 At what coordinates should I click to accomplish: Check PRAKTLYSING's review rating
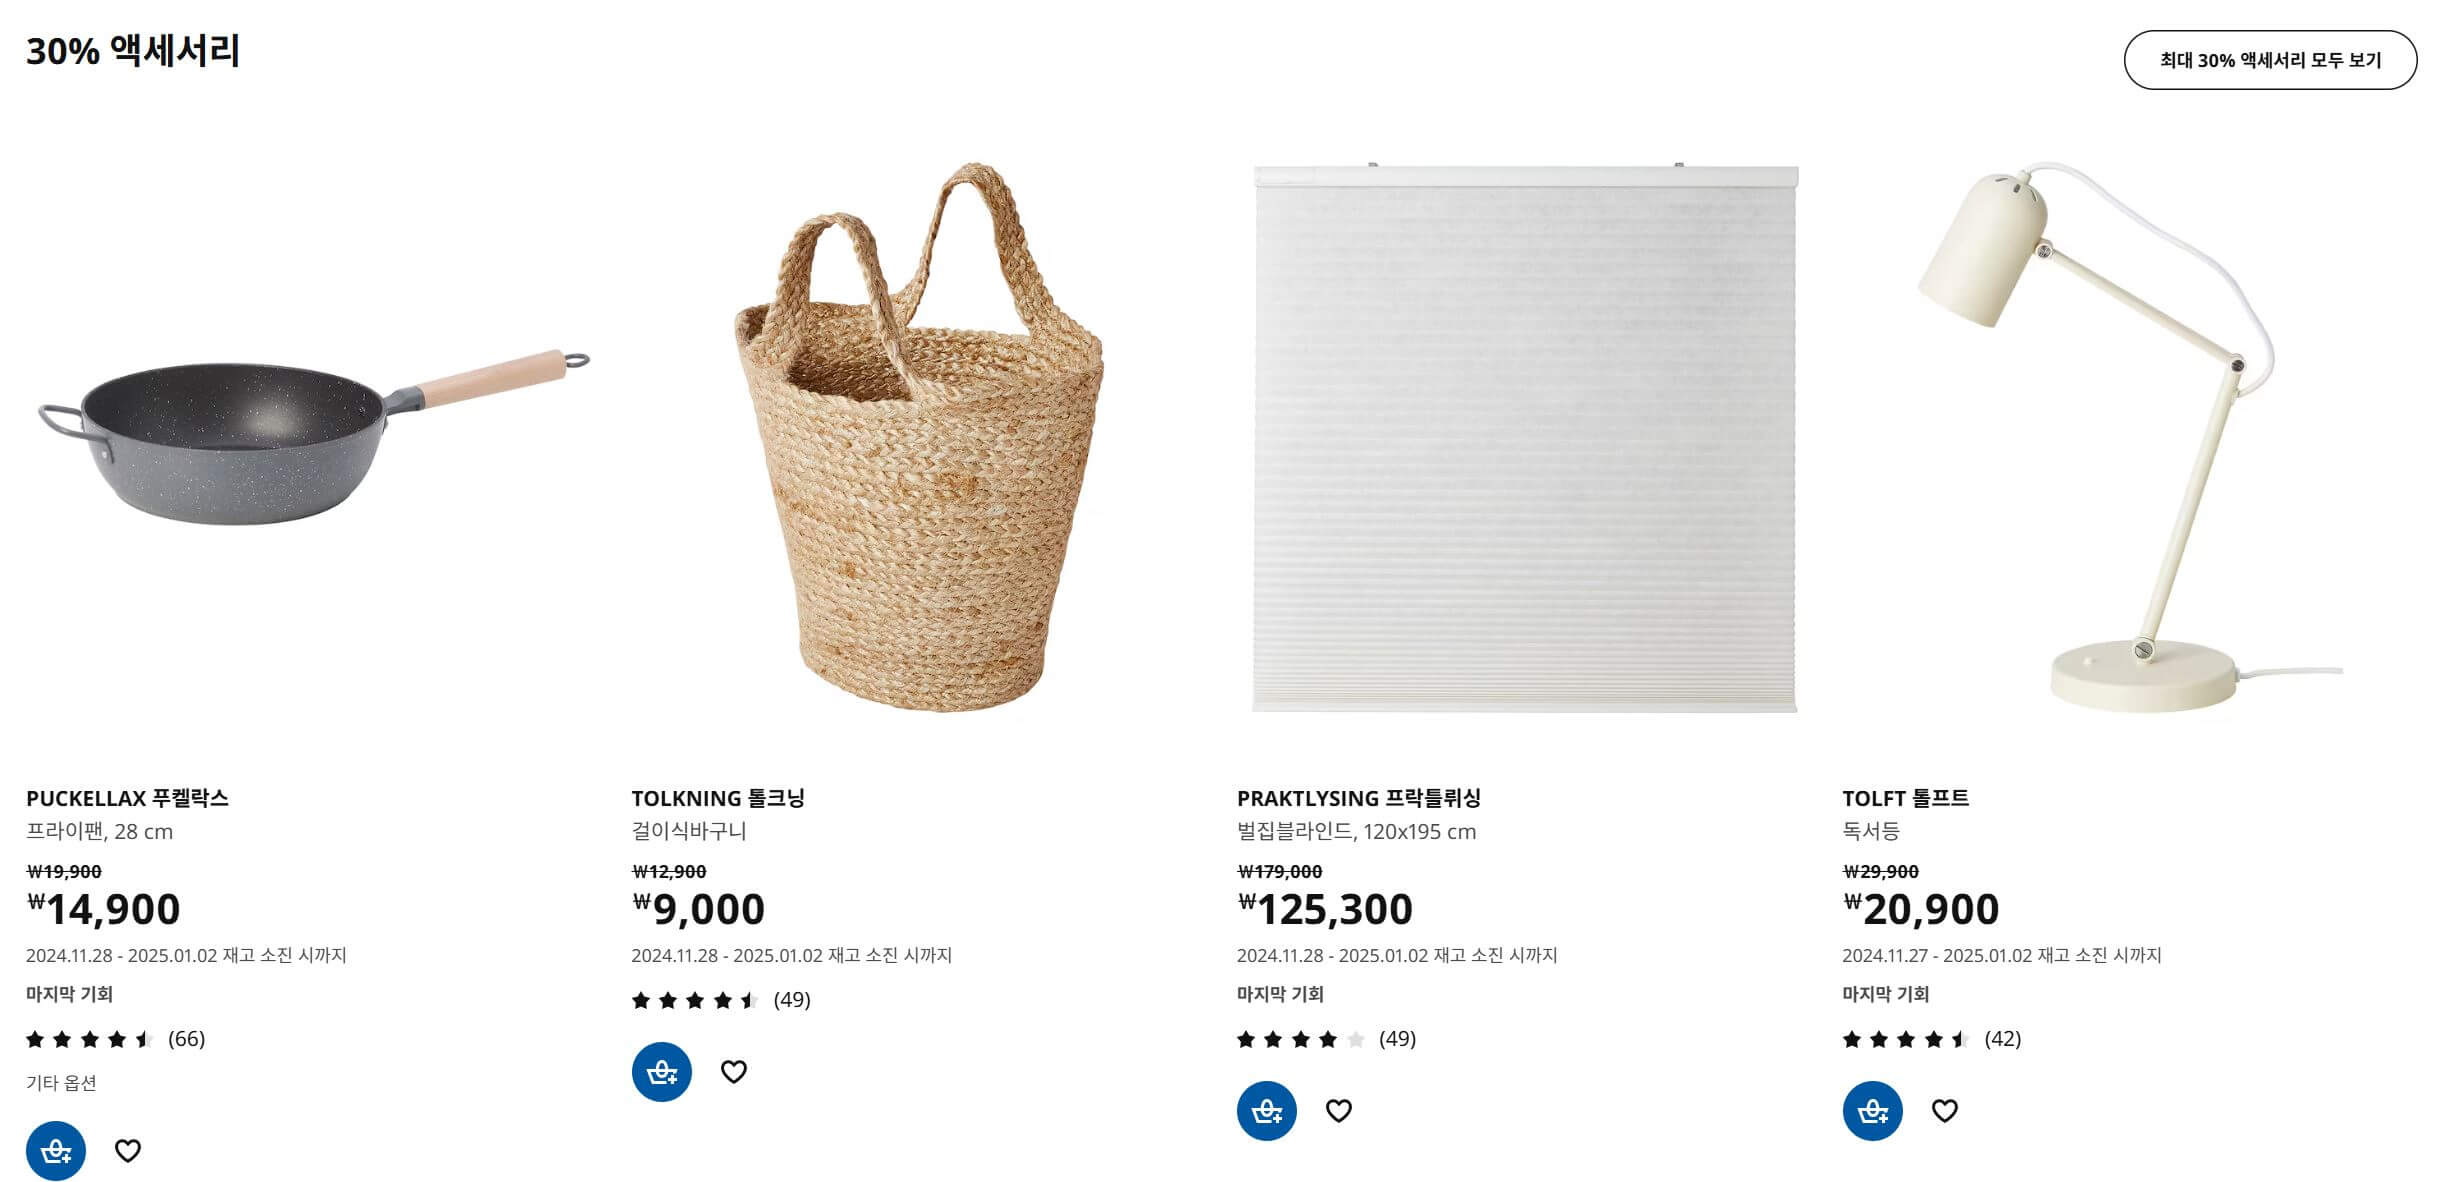(1327, 1040)
